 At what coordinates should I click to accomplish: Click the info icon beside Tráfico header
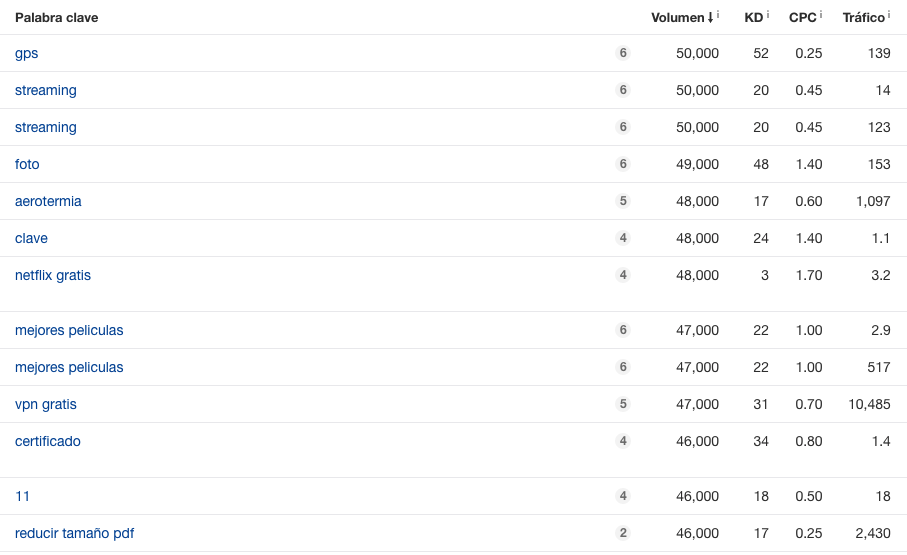[x=889, y=14]
